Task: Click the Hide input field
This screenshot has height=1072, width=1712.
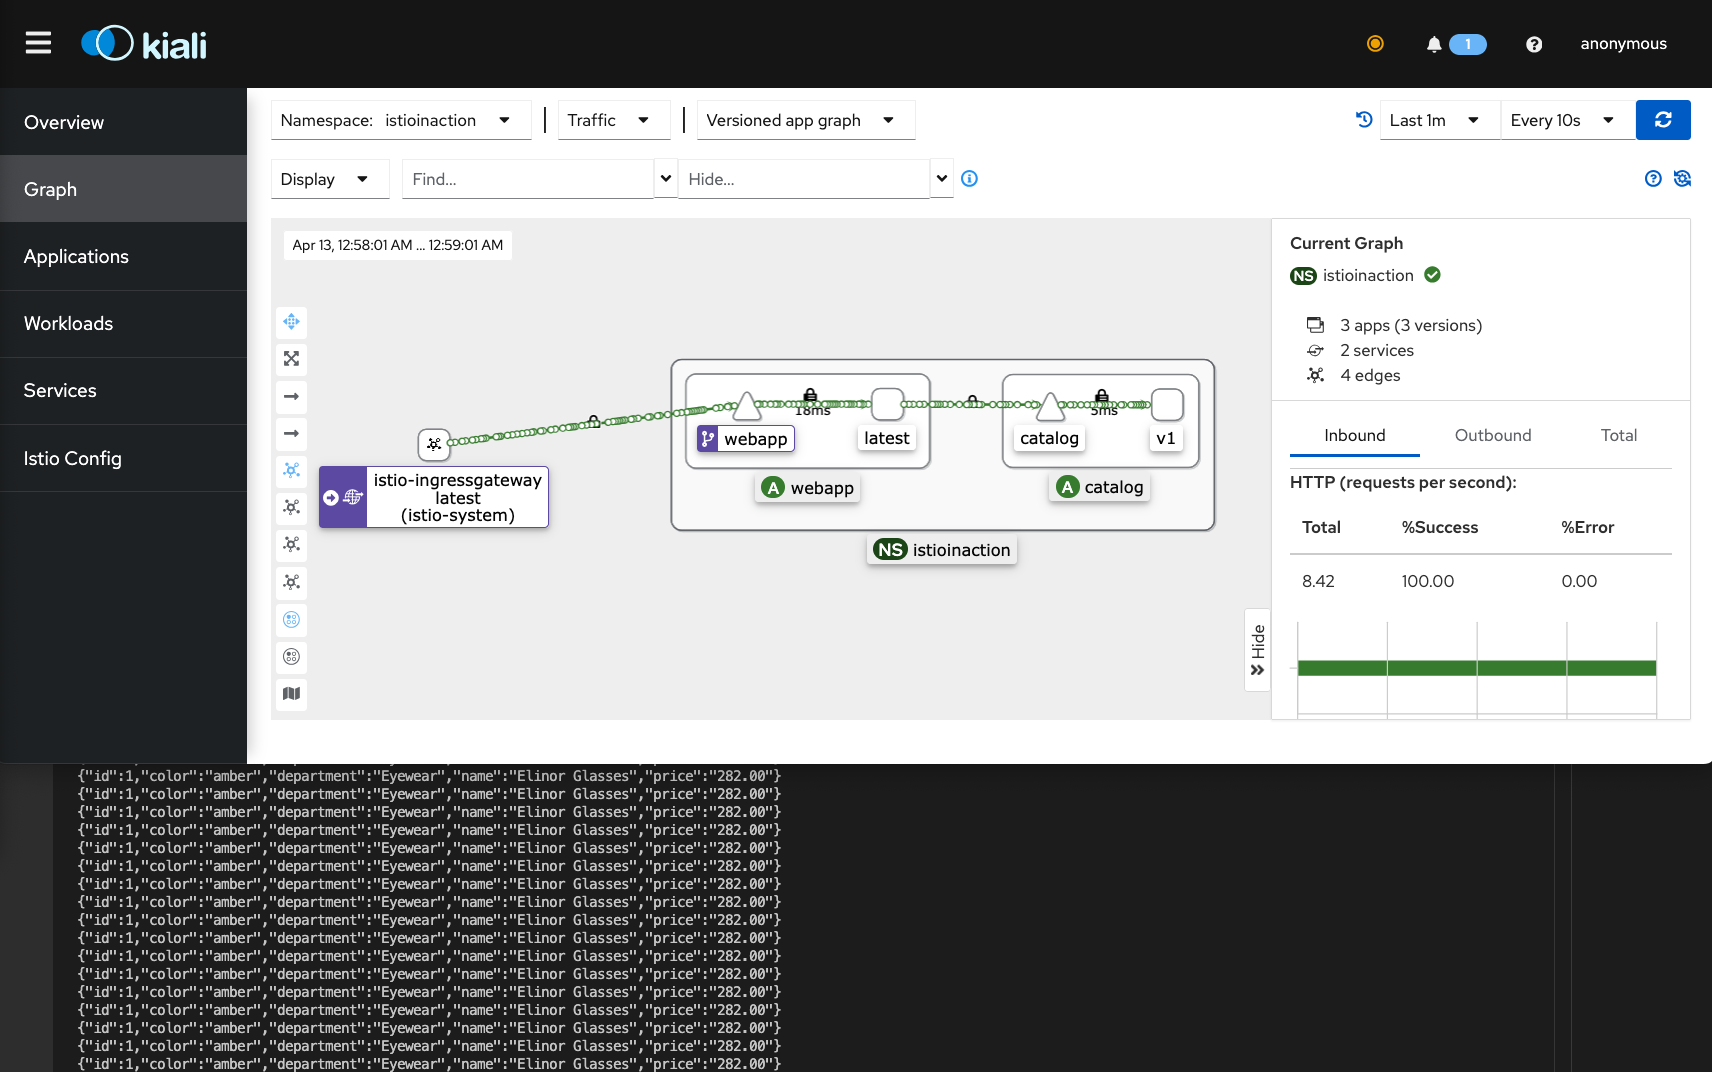Action: 804,179
